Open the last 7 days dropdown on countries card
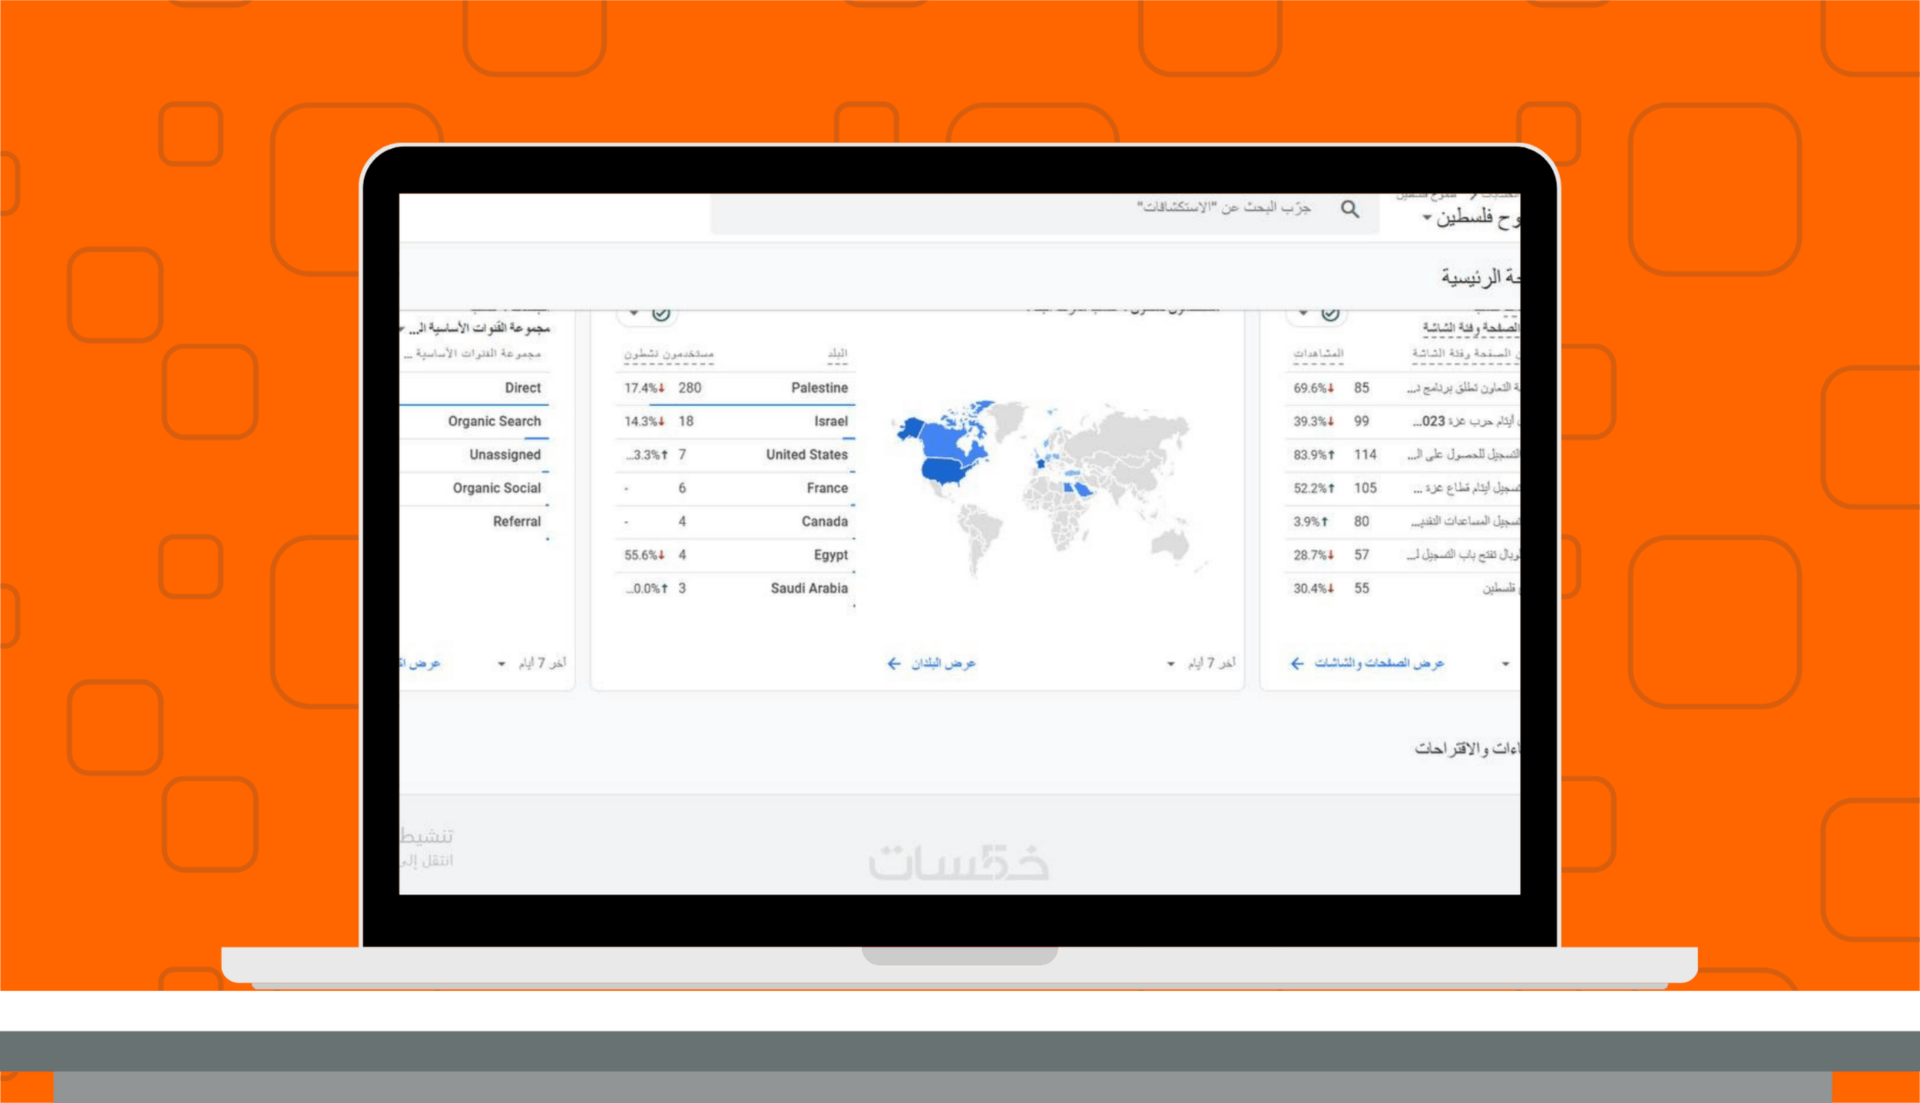Image resolution: width=1920 pixels, height=1103 pixels. click(1171, 664)
